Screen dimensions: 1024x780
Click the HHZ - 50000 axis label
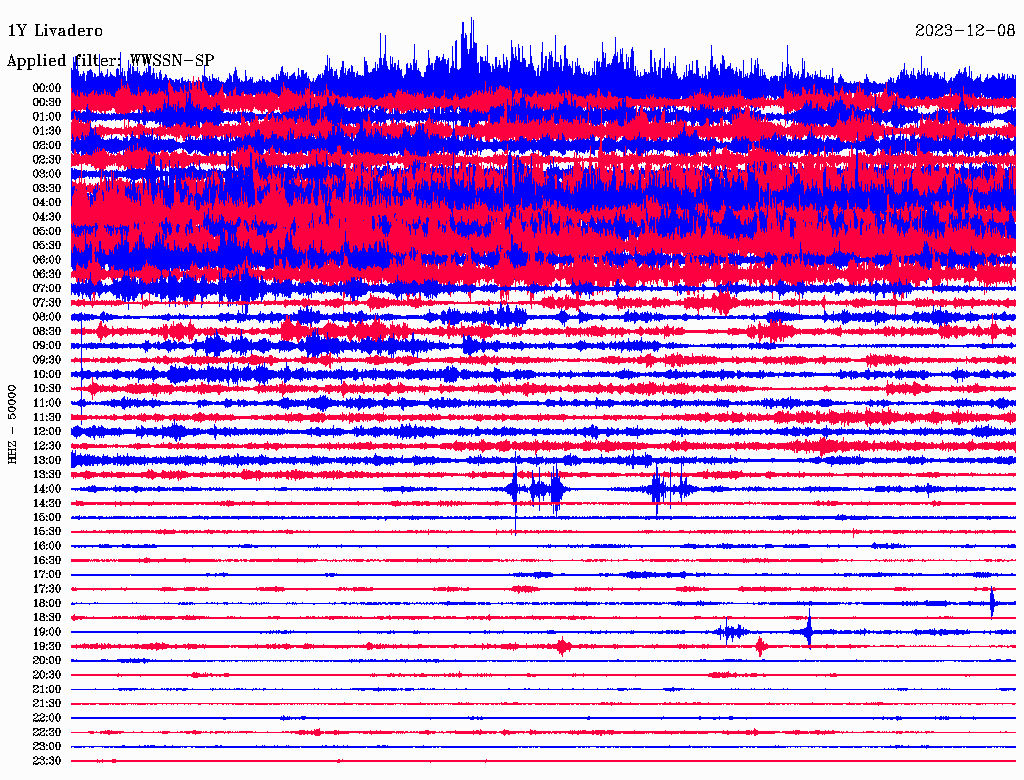(12, 424)
